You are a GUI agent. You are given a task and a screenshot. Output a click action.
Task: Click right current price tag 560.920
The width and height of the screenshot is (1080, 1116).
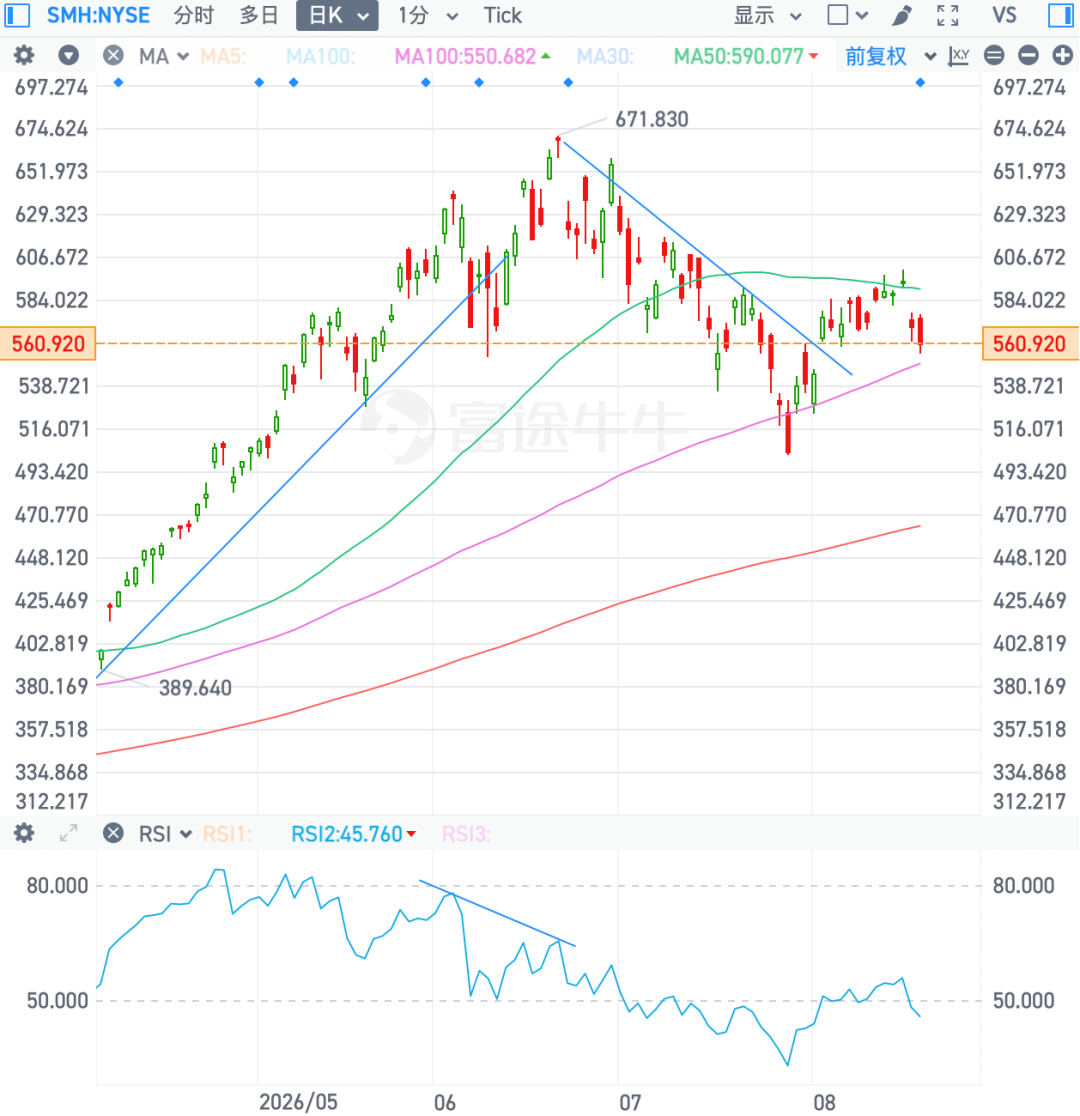pos(1029,344)
